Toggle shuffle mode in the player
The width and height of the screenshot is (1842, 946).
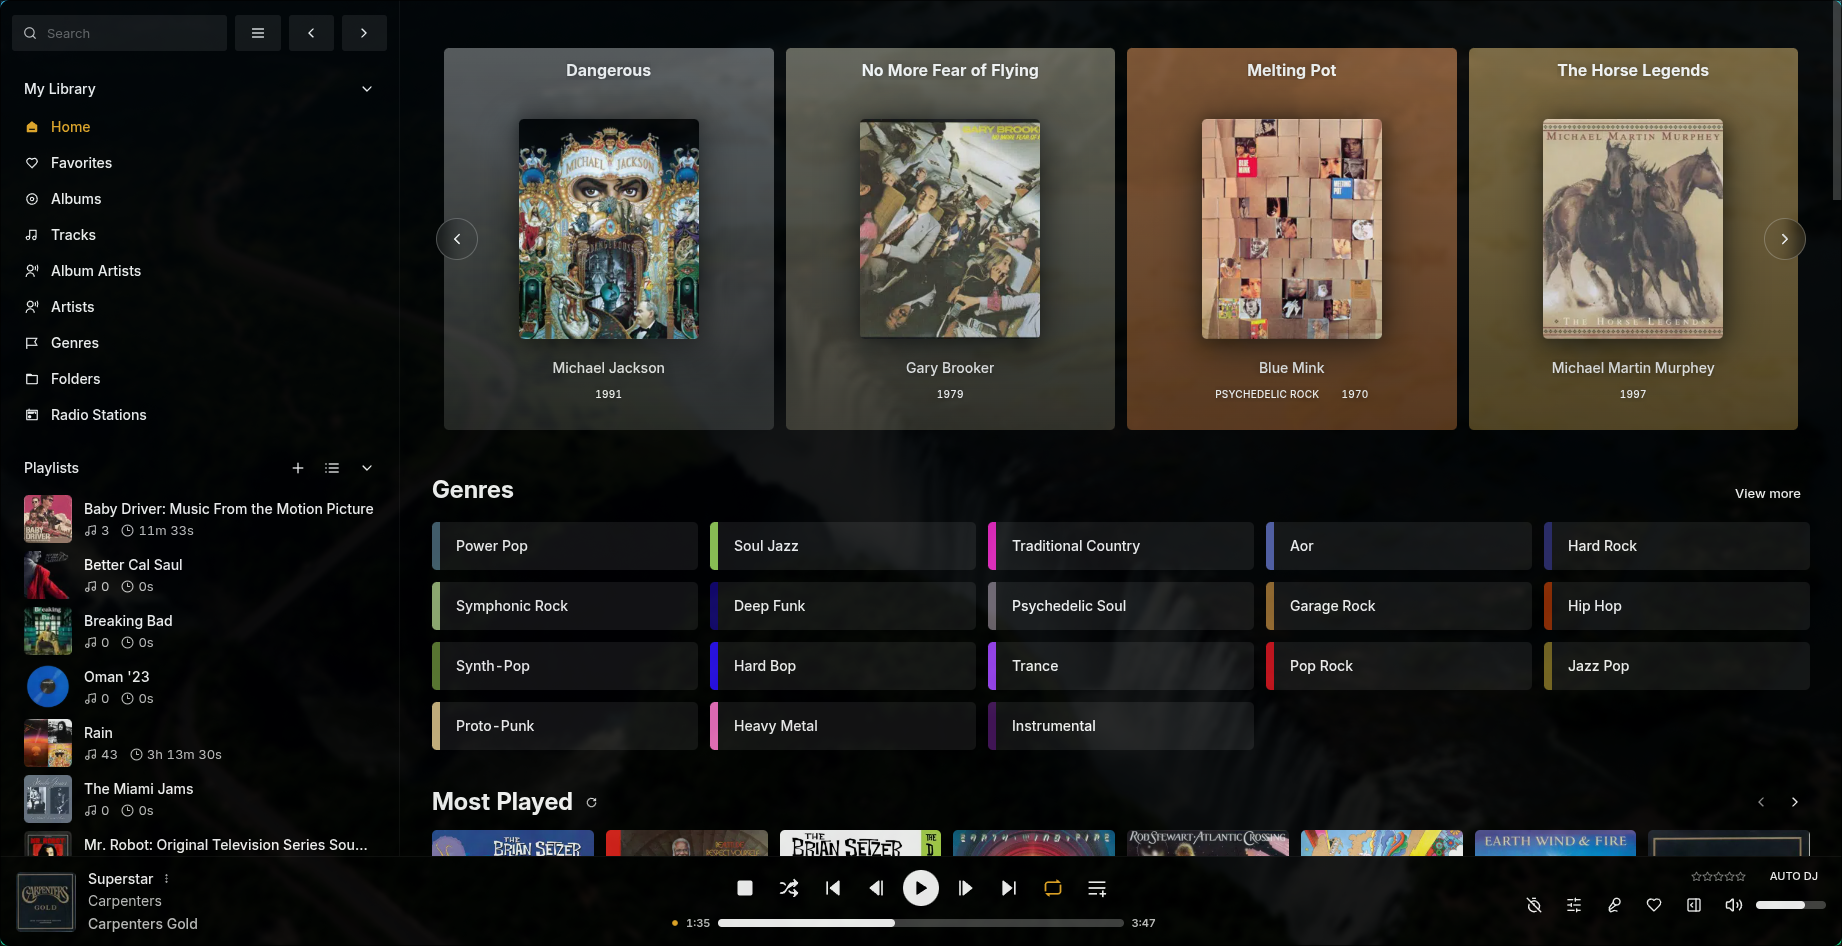tap(789, 888)
